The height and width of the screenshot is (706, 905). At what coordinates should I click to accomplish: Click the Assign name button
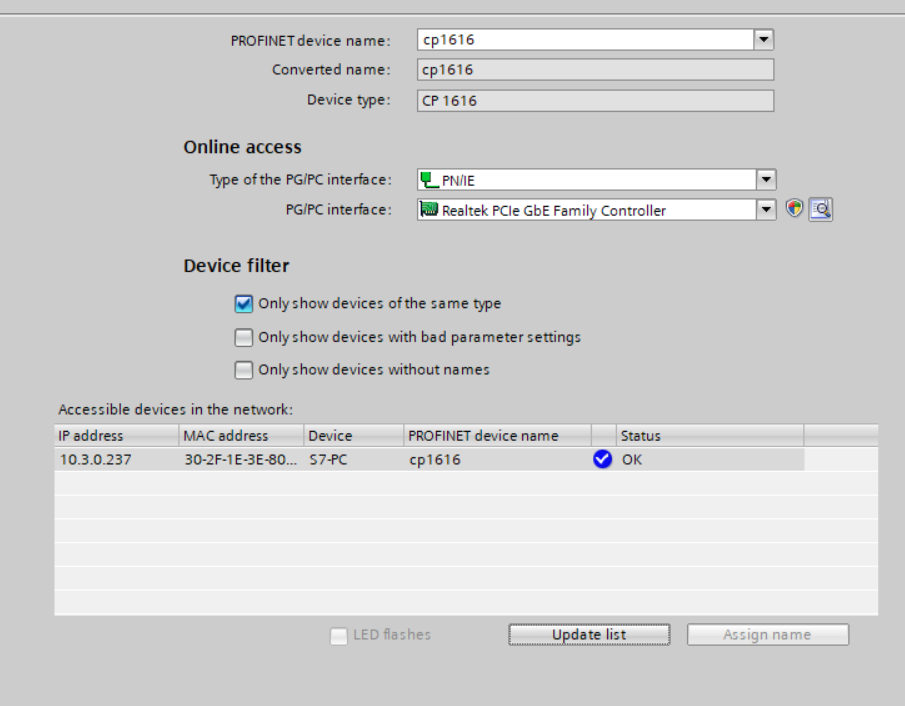768,634
